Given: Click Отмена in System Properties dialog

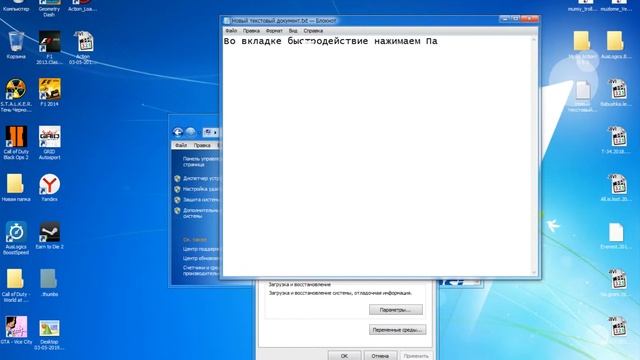Looking at the screenshot, I should (x=380, y=356).
